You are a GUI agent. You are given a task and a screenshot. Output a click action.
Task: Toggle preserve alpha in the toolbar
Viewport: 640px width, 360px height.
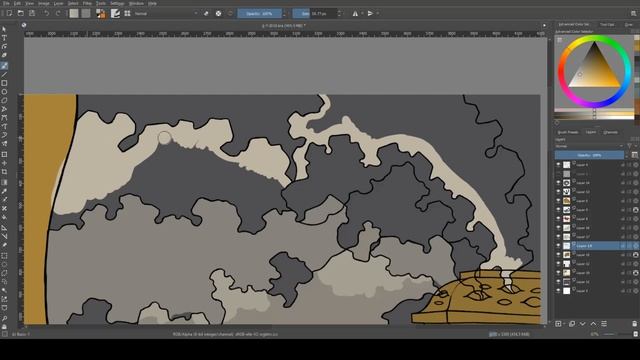[x=218, y=13]
